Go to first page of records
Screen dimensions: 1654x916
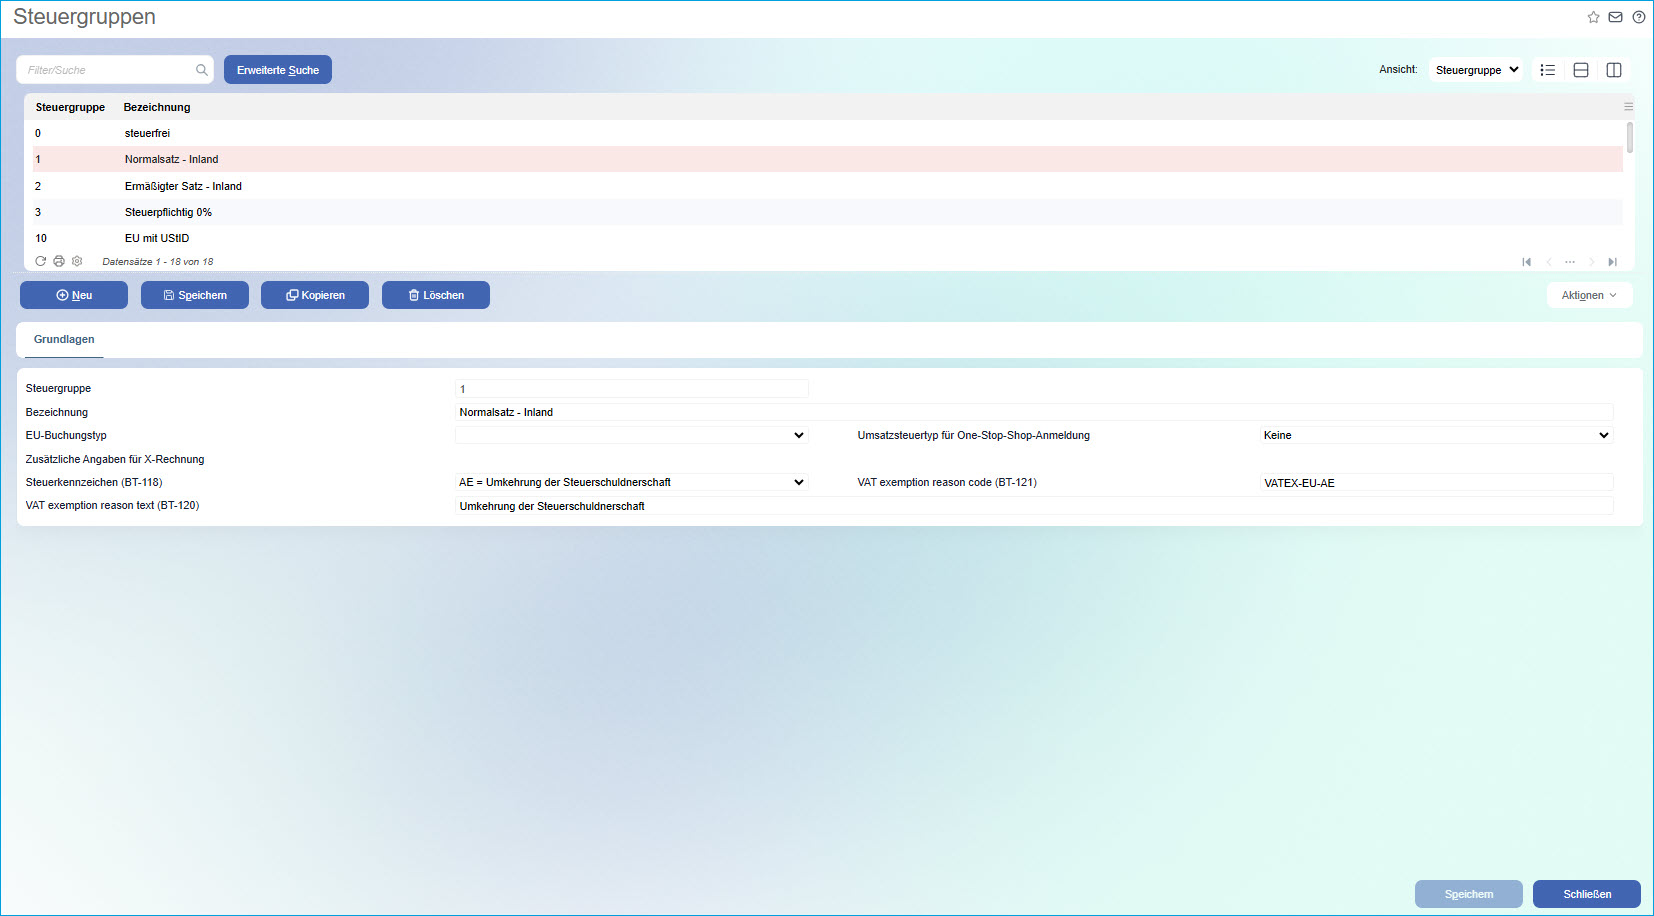(x=1527, y=262)
